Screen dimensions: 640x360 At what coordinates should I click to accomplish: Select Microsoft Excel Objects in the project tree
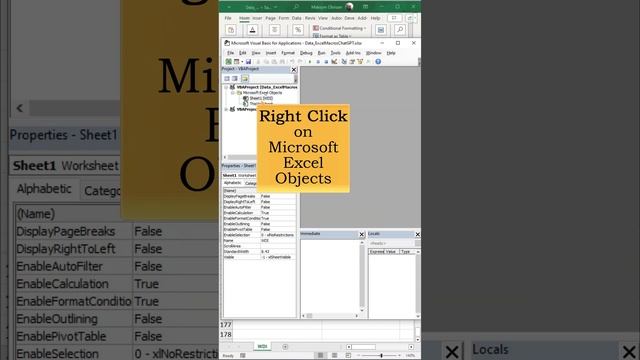point(262,93)
